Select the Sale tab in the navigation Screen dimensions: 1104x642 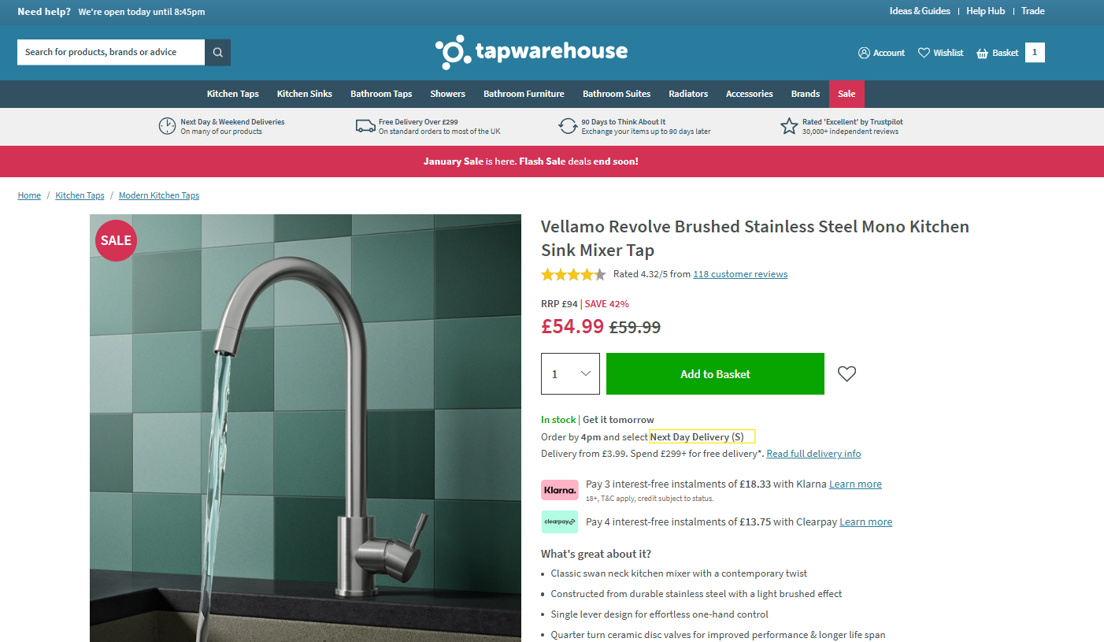tap(846, 94)
